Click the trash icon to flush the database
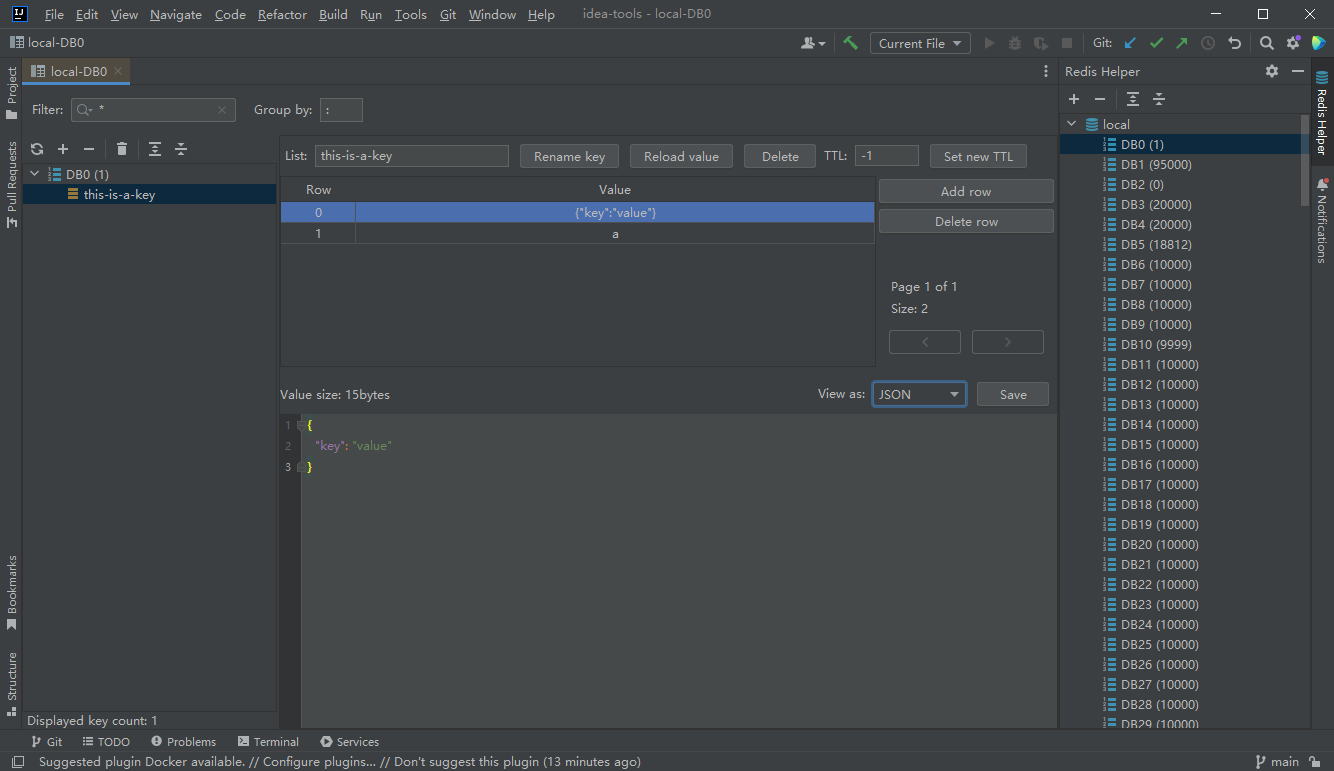The width and height of the screenshot is (1334, 771). (x=122, y=149)
